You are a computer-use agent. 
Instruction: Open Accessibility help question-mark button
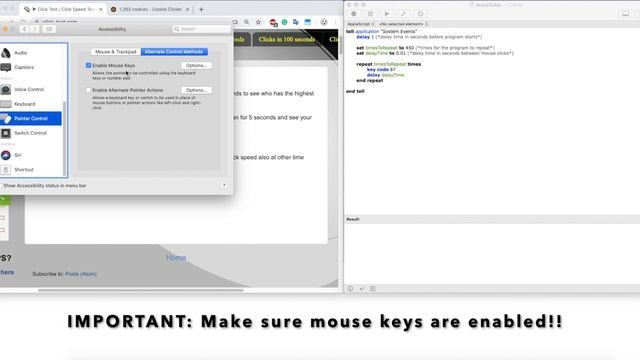tap(224, 186)
